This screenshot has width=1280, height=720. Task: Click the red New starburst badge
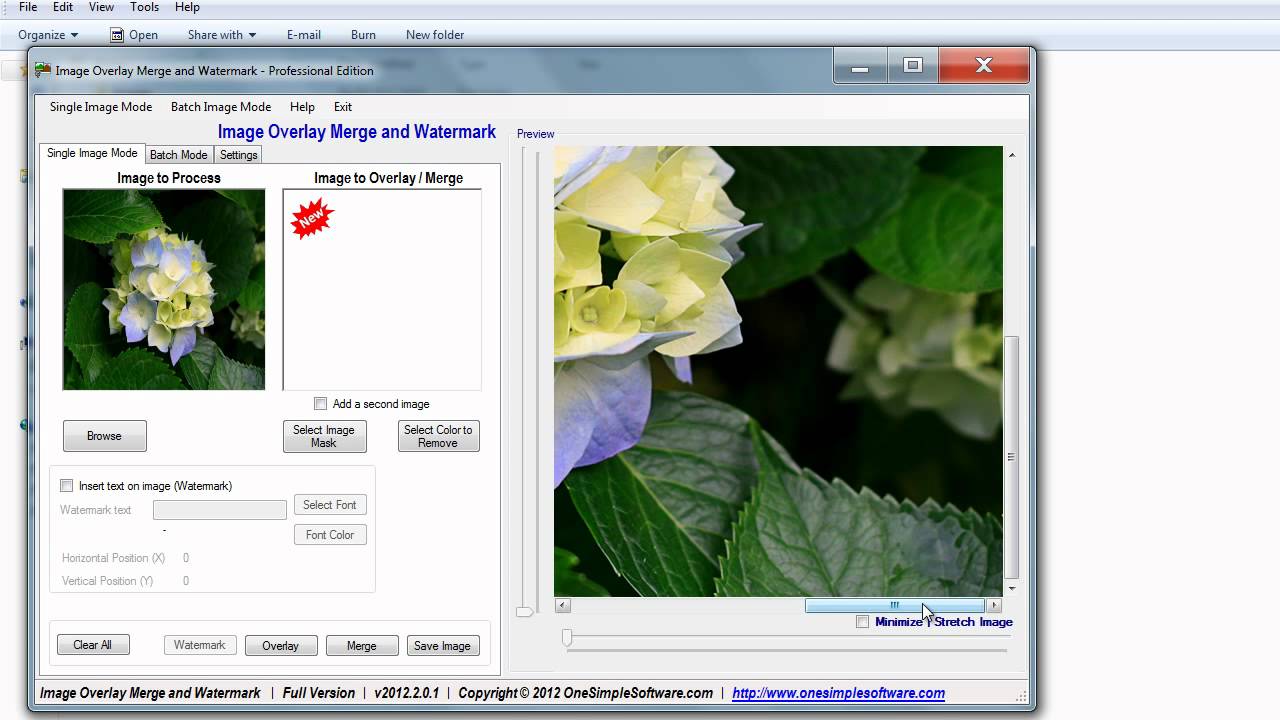311,217
